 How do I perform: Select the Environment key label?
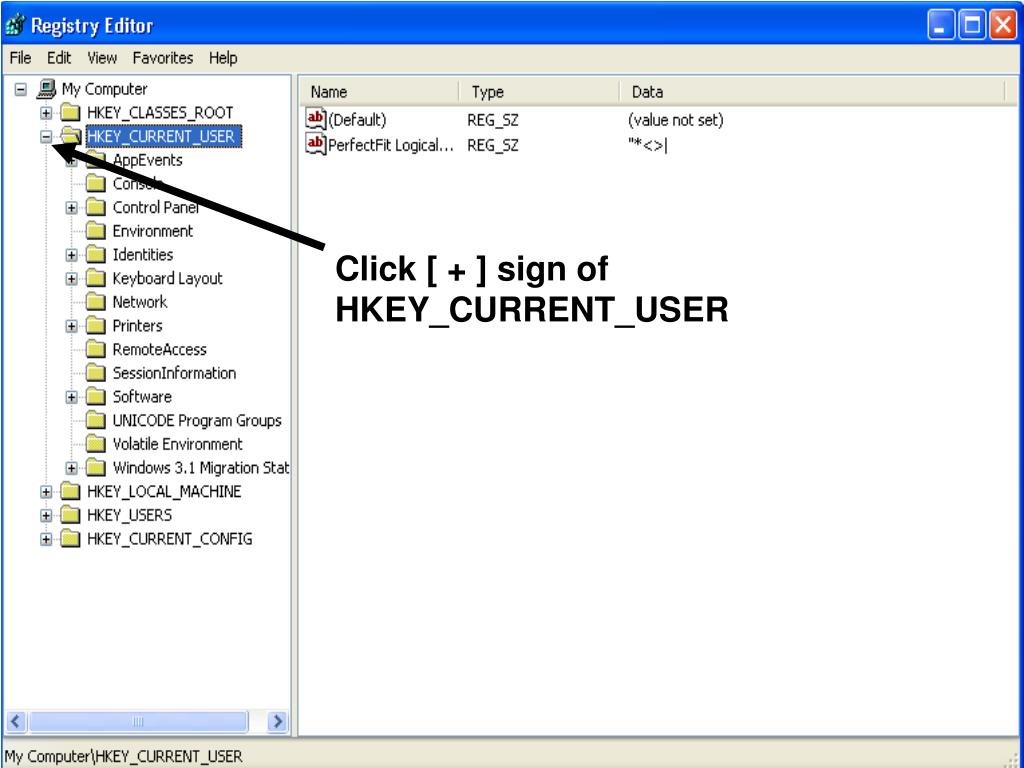pyautogui.click(x=153, y=231)
